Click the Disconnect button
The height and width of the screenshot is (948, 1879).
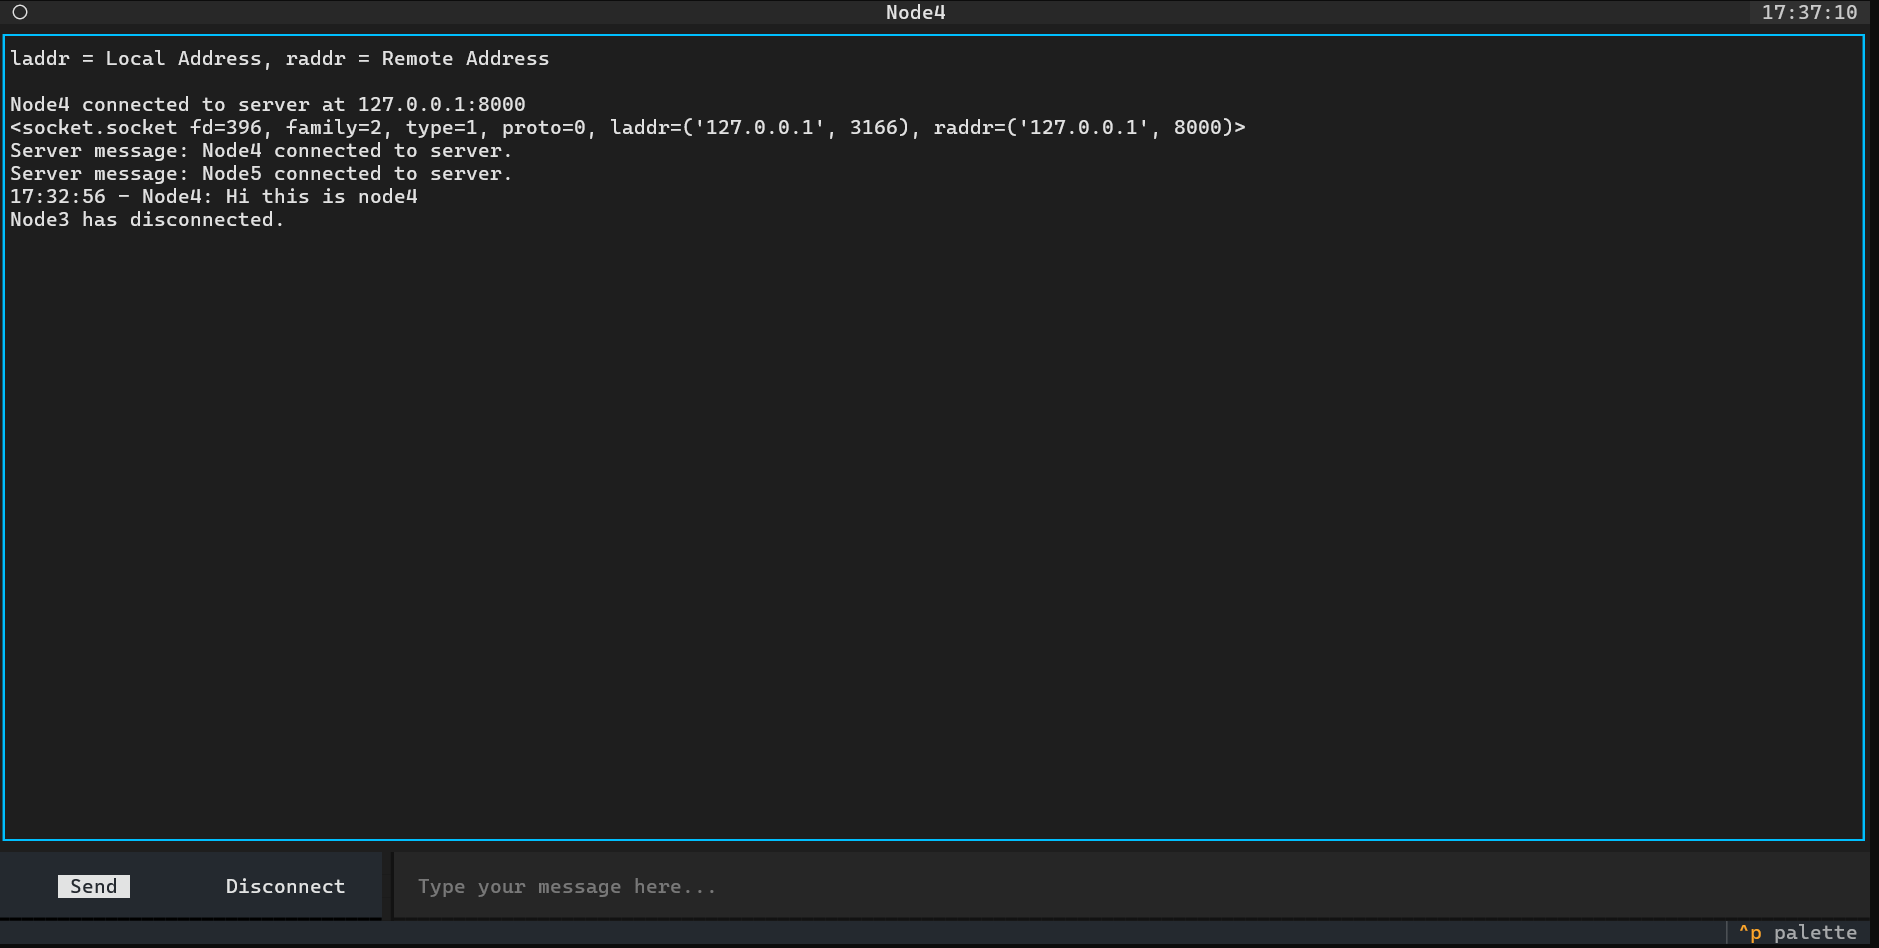[285, 886]
